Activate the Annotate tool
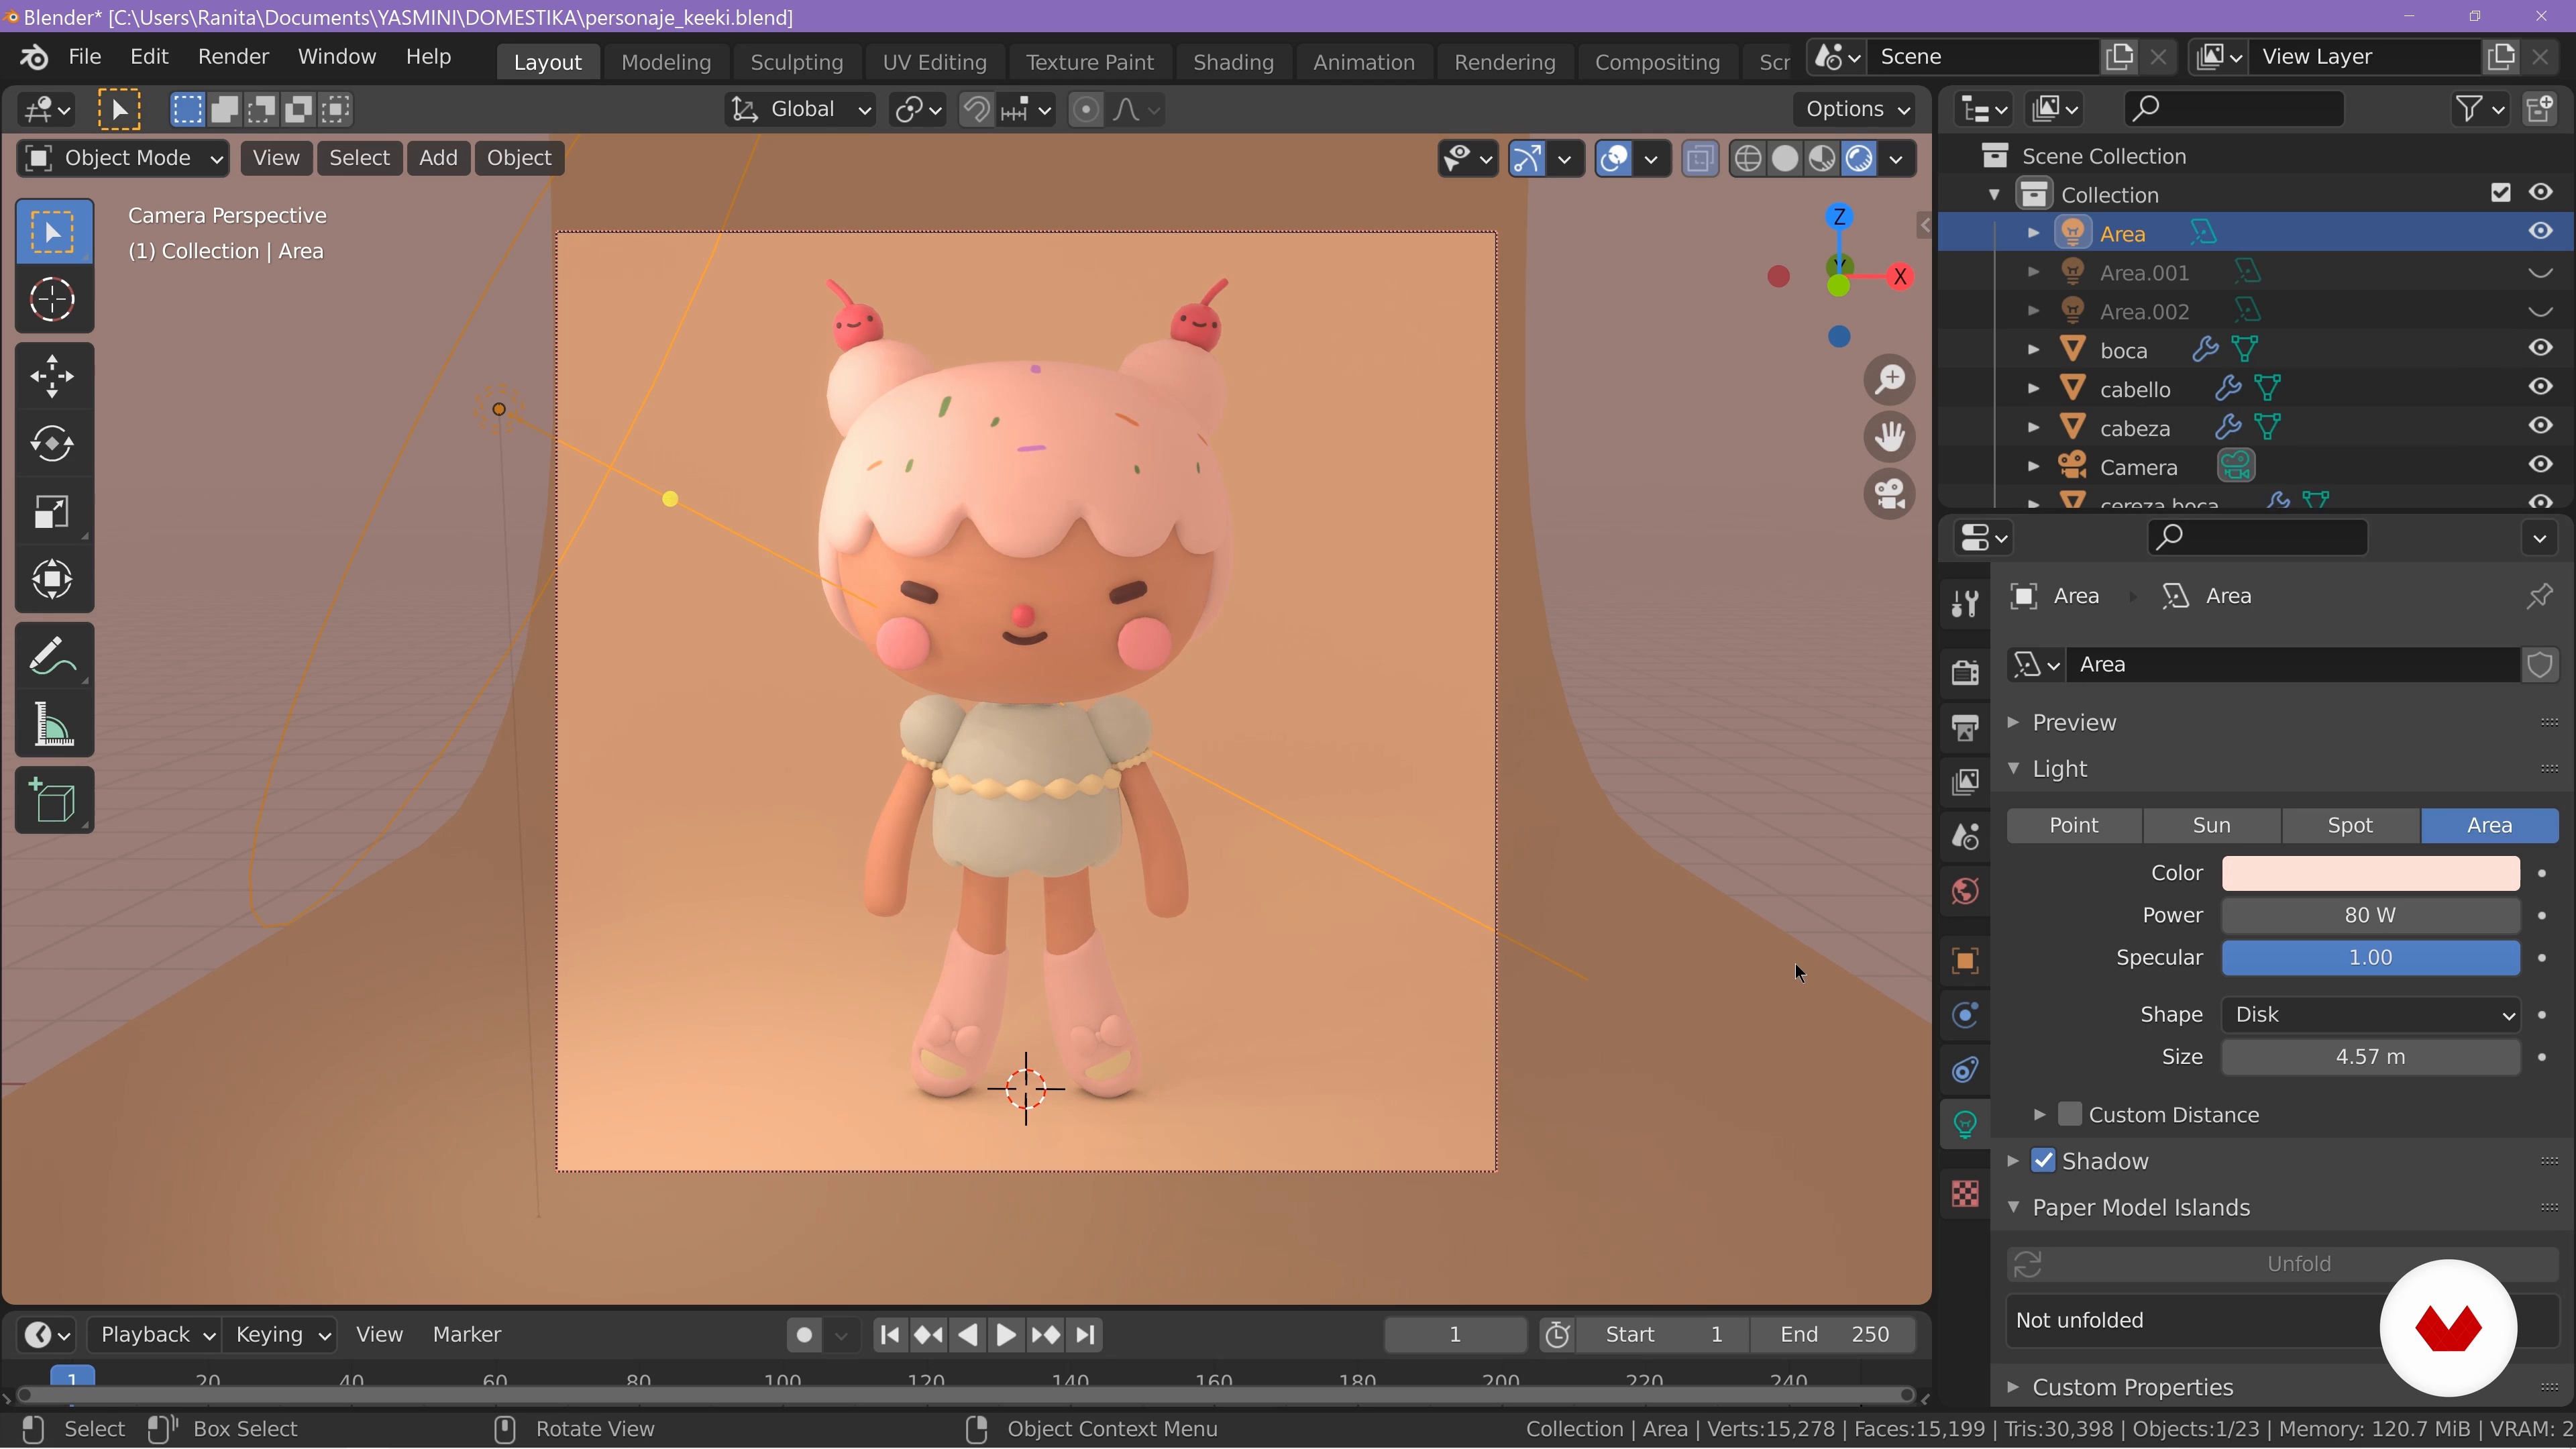The image size is (2576, 1449). pos(52,657)
